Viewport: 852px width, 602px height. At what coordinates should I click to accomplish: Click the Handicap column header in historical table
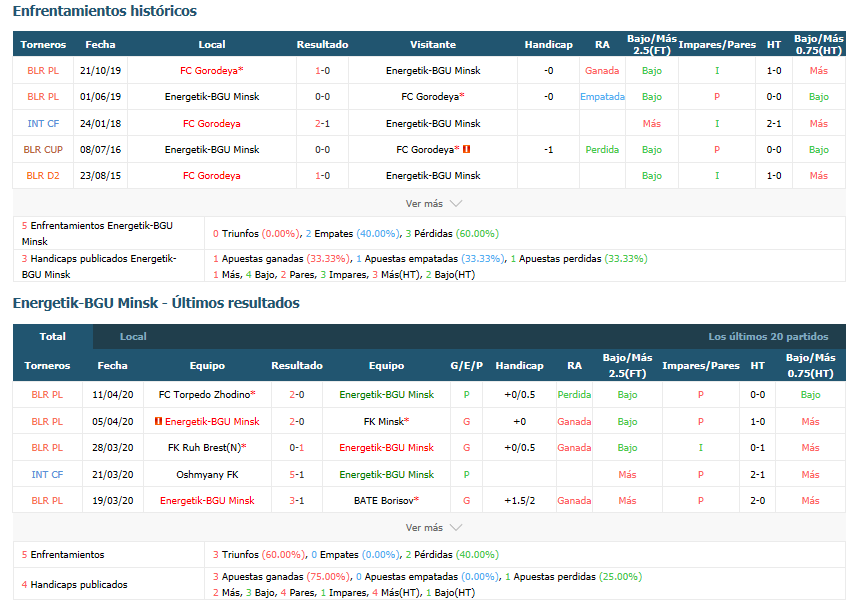pos(548,45)
